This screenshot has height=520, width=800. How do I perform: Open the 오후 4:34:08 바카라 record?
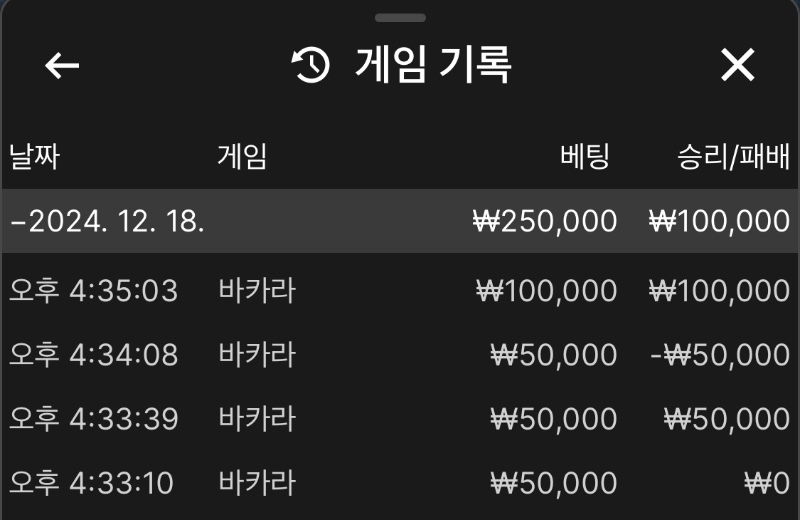(x=400, y=355)
